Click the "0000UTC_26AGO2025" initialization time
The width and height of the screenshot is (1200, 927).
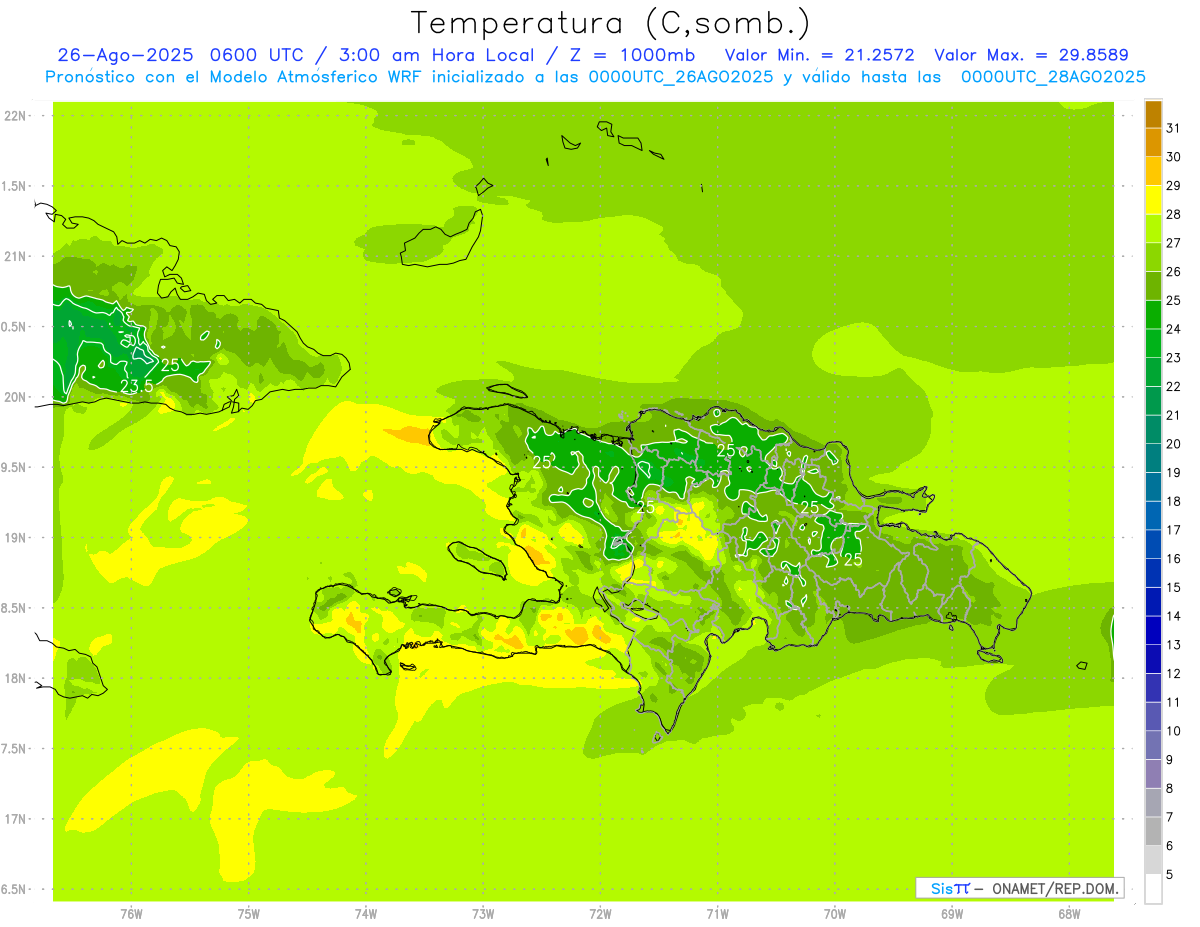[681, 77]
